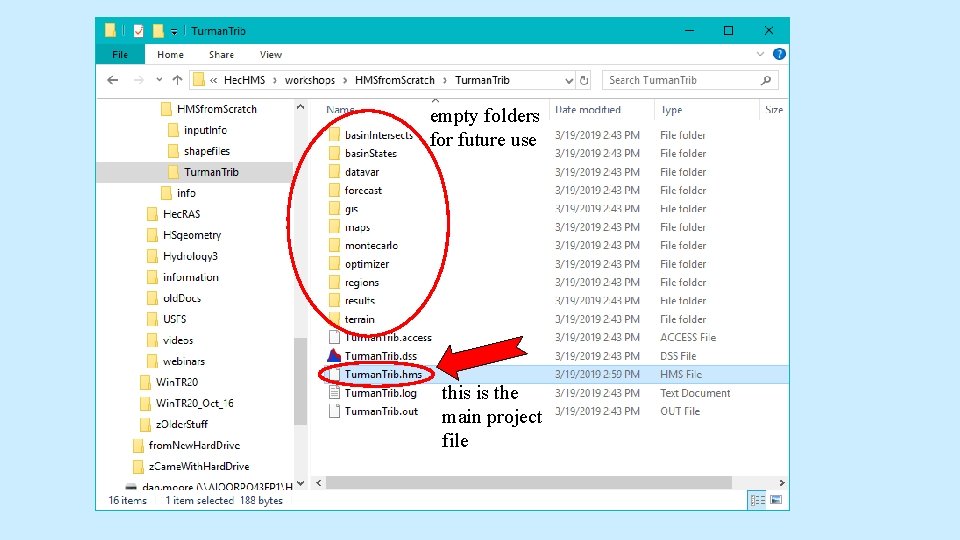The image size is (960, 540).
Task: Select WinTR20 folder in navigation tree
Action: 176,382
